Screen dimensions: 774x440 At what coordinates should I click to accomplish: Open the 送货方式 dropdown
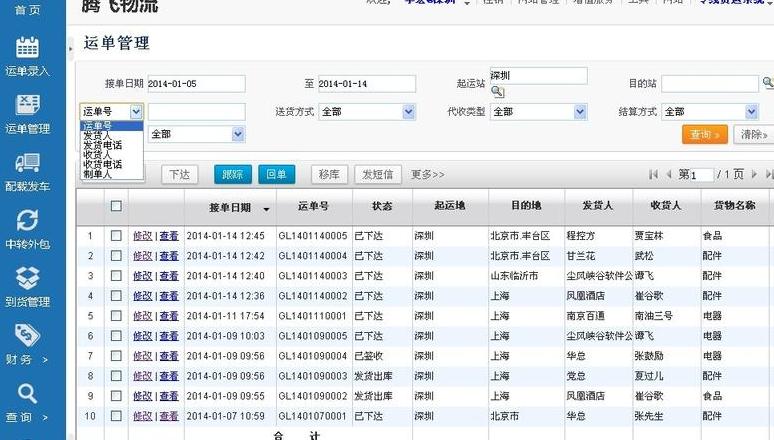[367, 112]
